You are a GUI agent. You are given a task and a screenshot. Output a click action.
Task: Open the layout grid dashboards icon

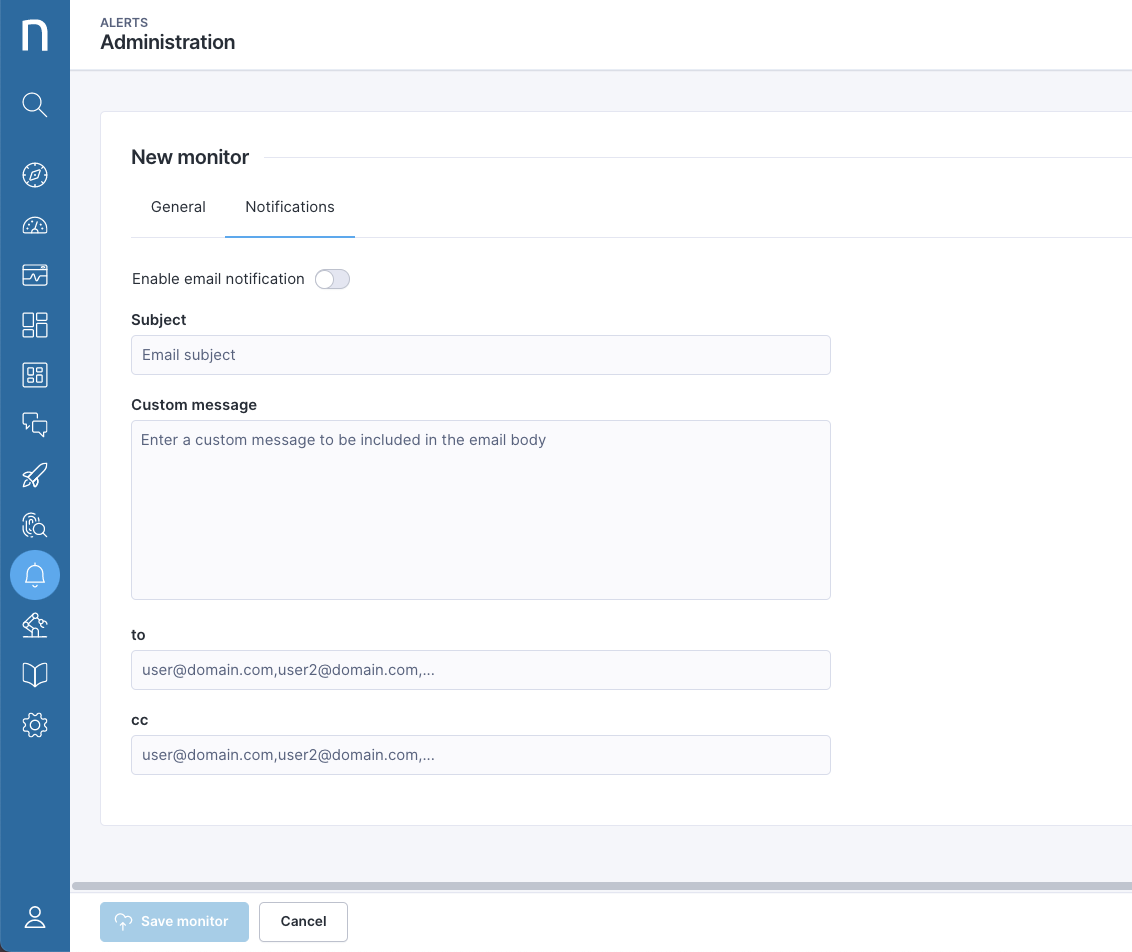pos(35,325)
